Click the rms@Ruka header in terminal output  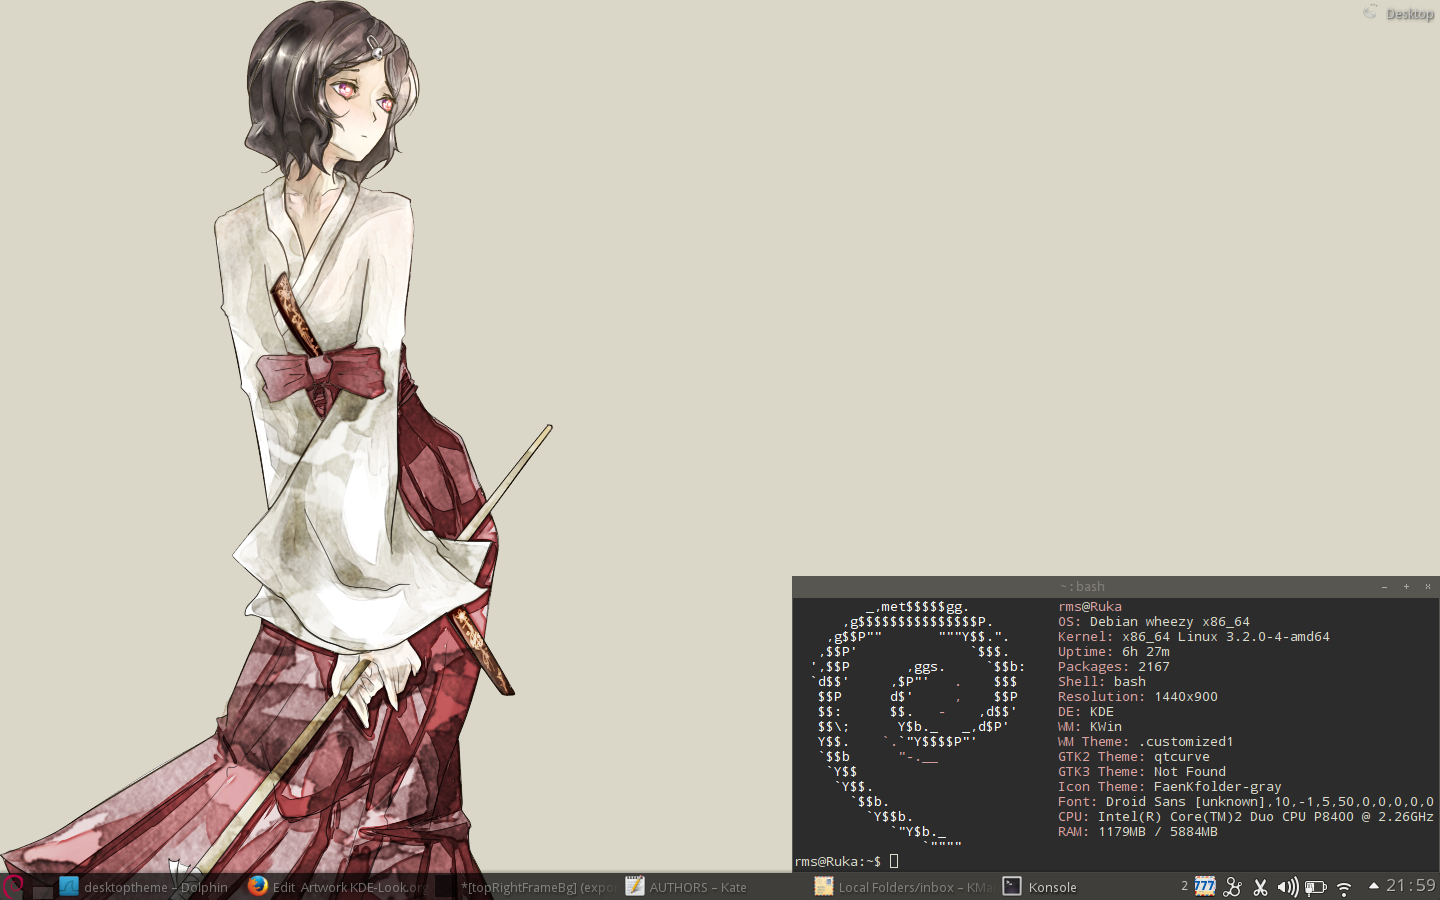click(x=1090, y=607)
